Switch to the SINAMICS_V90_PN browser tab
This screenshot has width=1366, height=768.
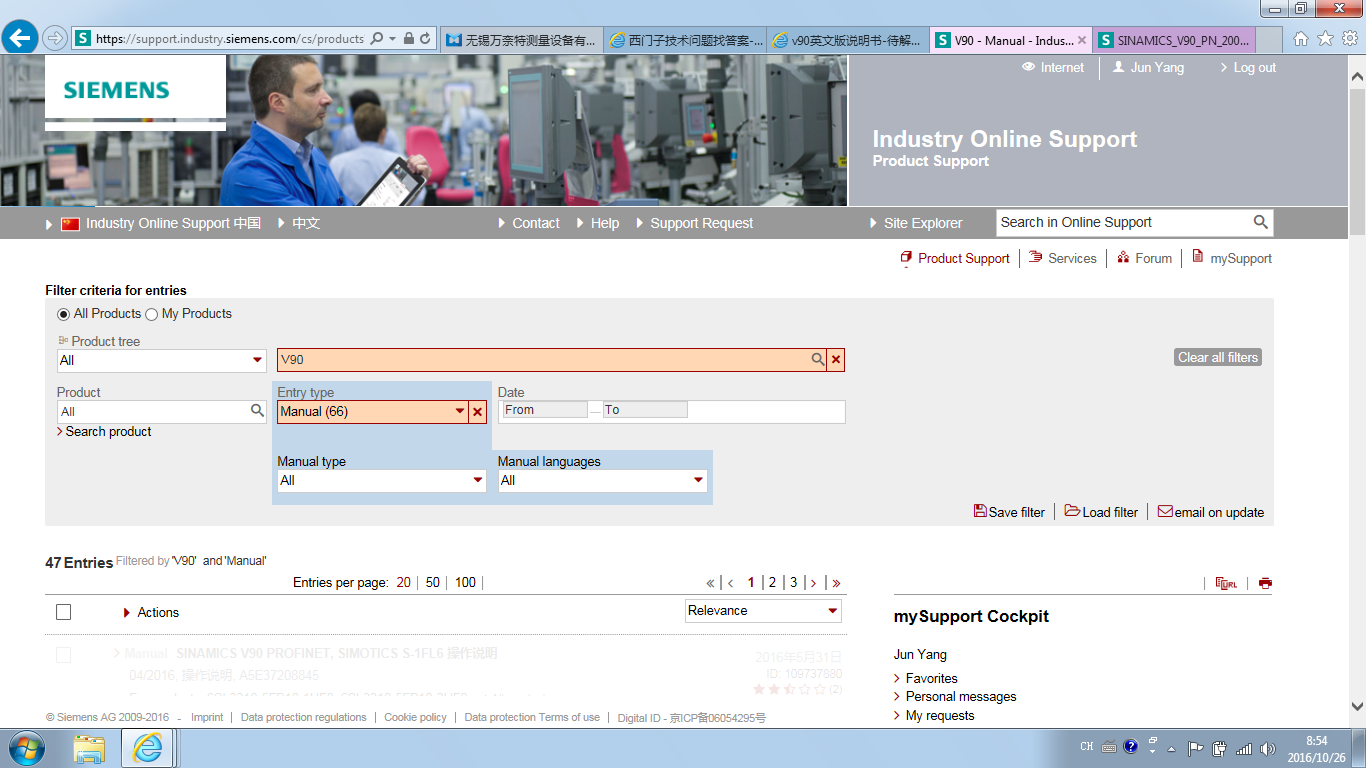coord(1174,40)
